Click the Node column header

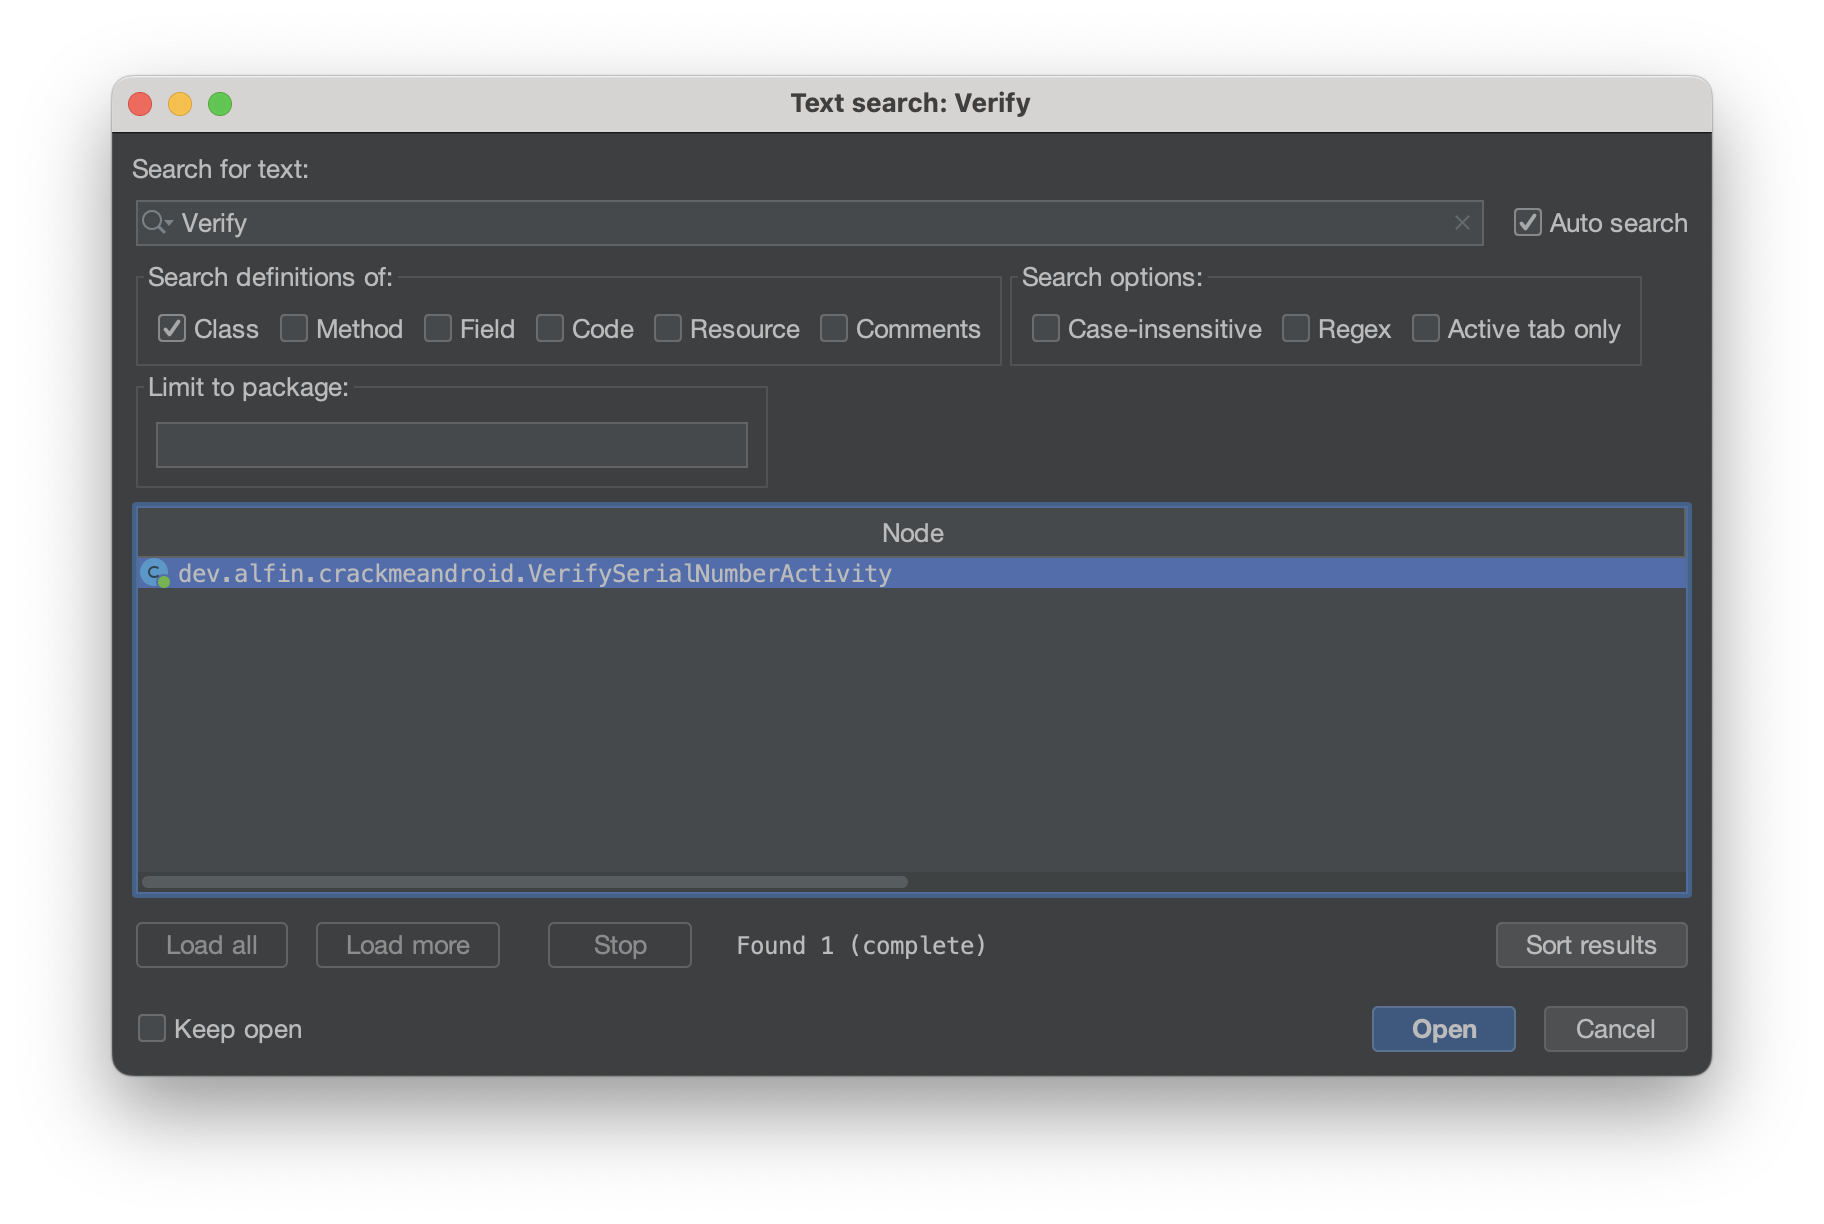click(912, 533)
